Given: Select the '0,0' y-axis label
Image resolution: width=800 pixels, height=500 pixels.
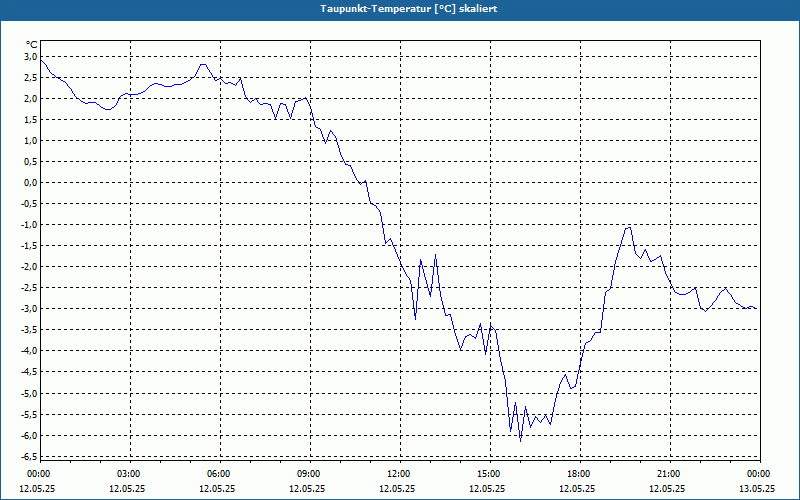Looking at the screenshot, I should coord(30,183).
